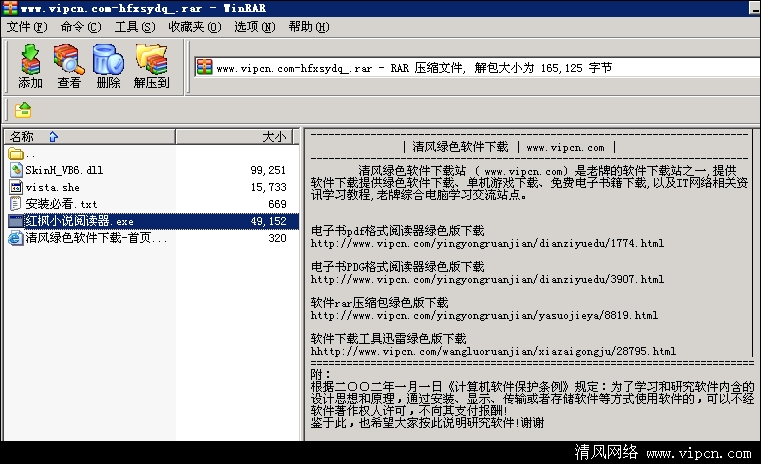Image resolution: width=761 pixels, height=464 pixels.
Task: Select the vista.she file name
Action: pyautogui.click(x=52, y=187)
